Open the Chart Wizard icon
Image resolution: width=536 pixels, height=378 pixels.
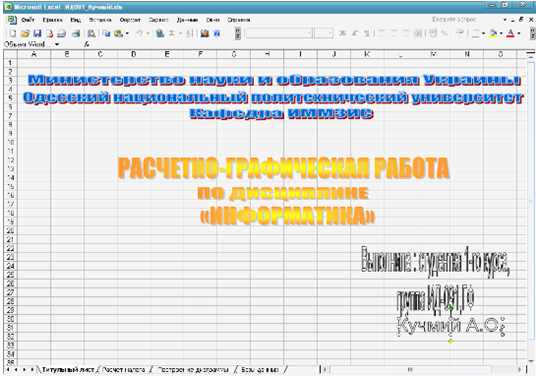(x=205, y=33)
